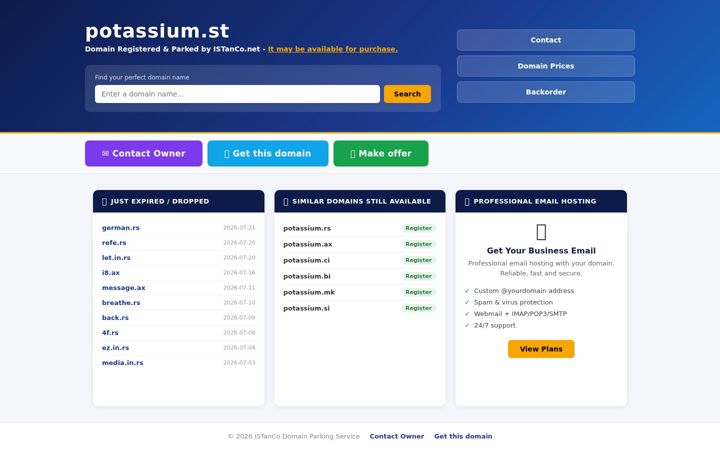Open german.rs expired domain
Viewport: 720px width, 450px height.
(x=121, y=228)
